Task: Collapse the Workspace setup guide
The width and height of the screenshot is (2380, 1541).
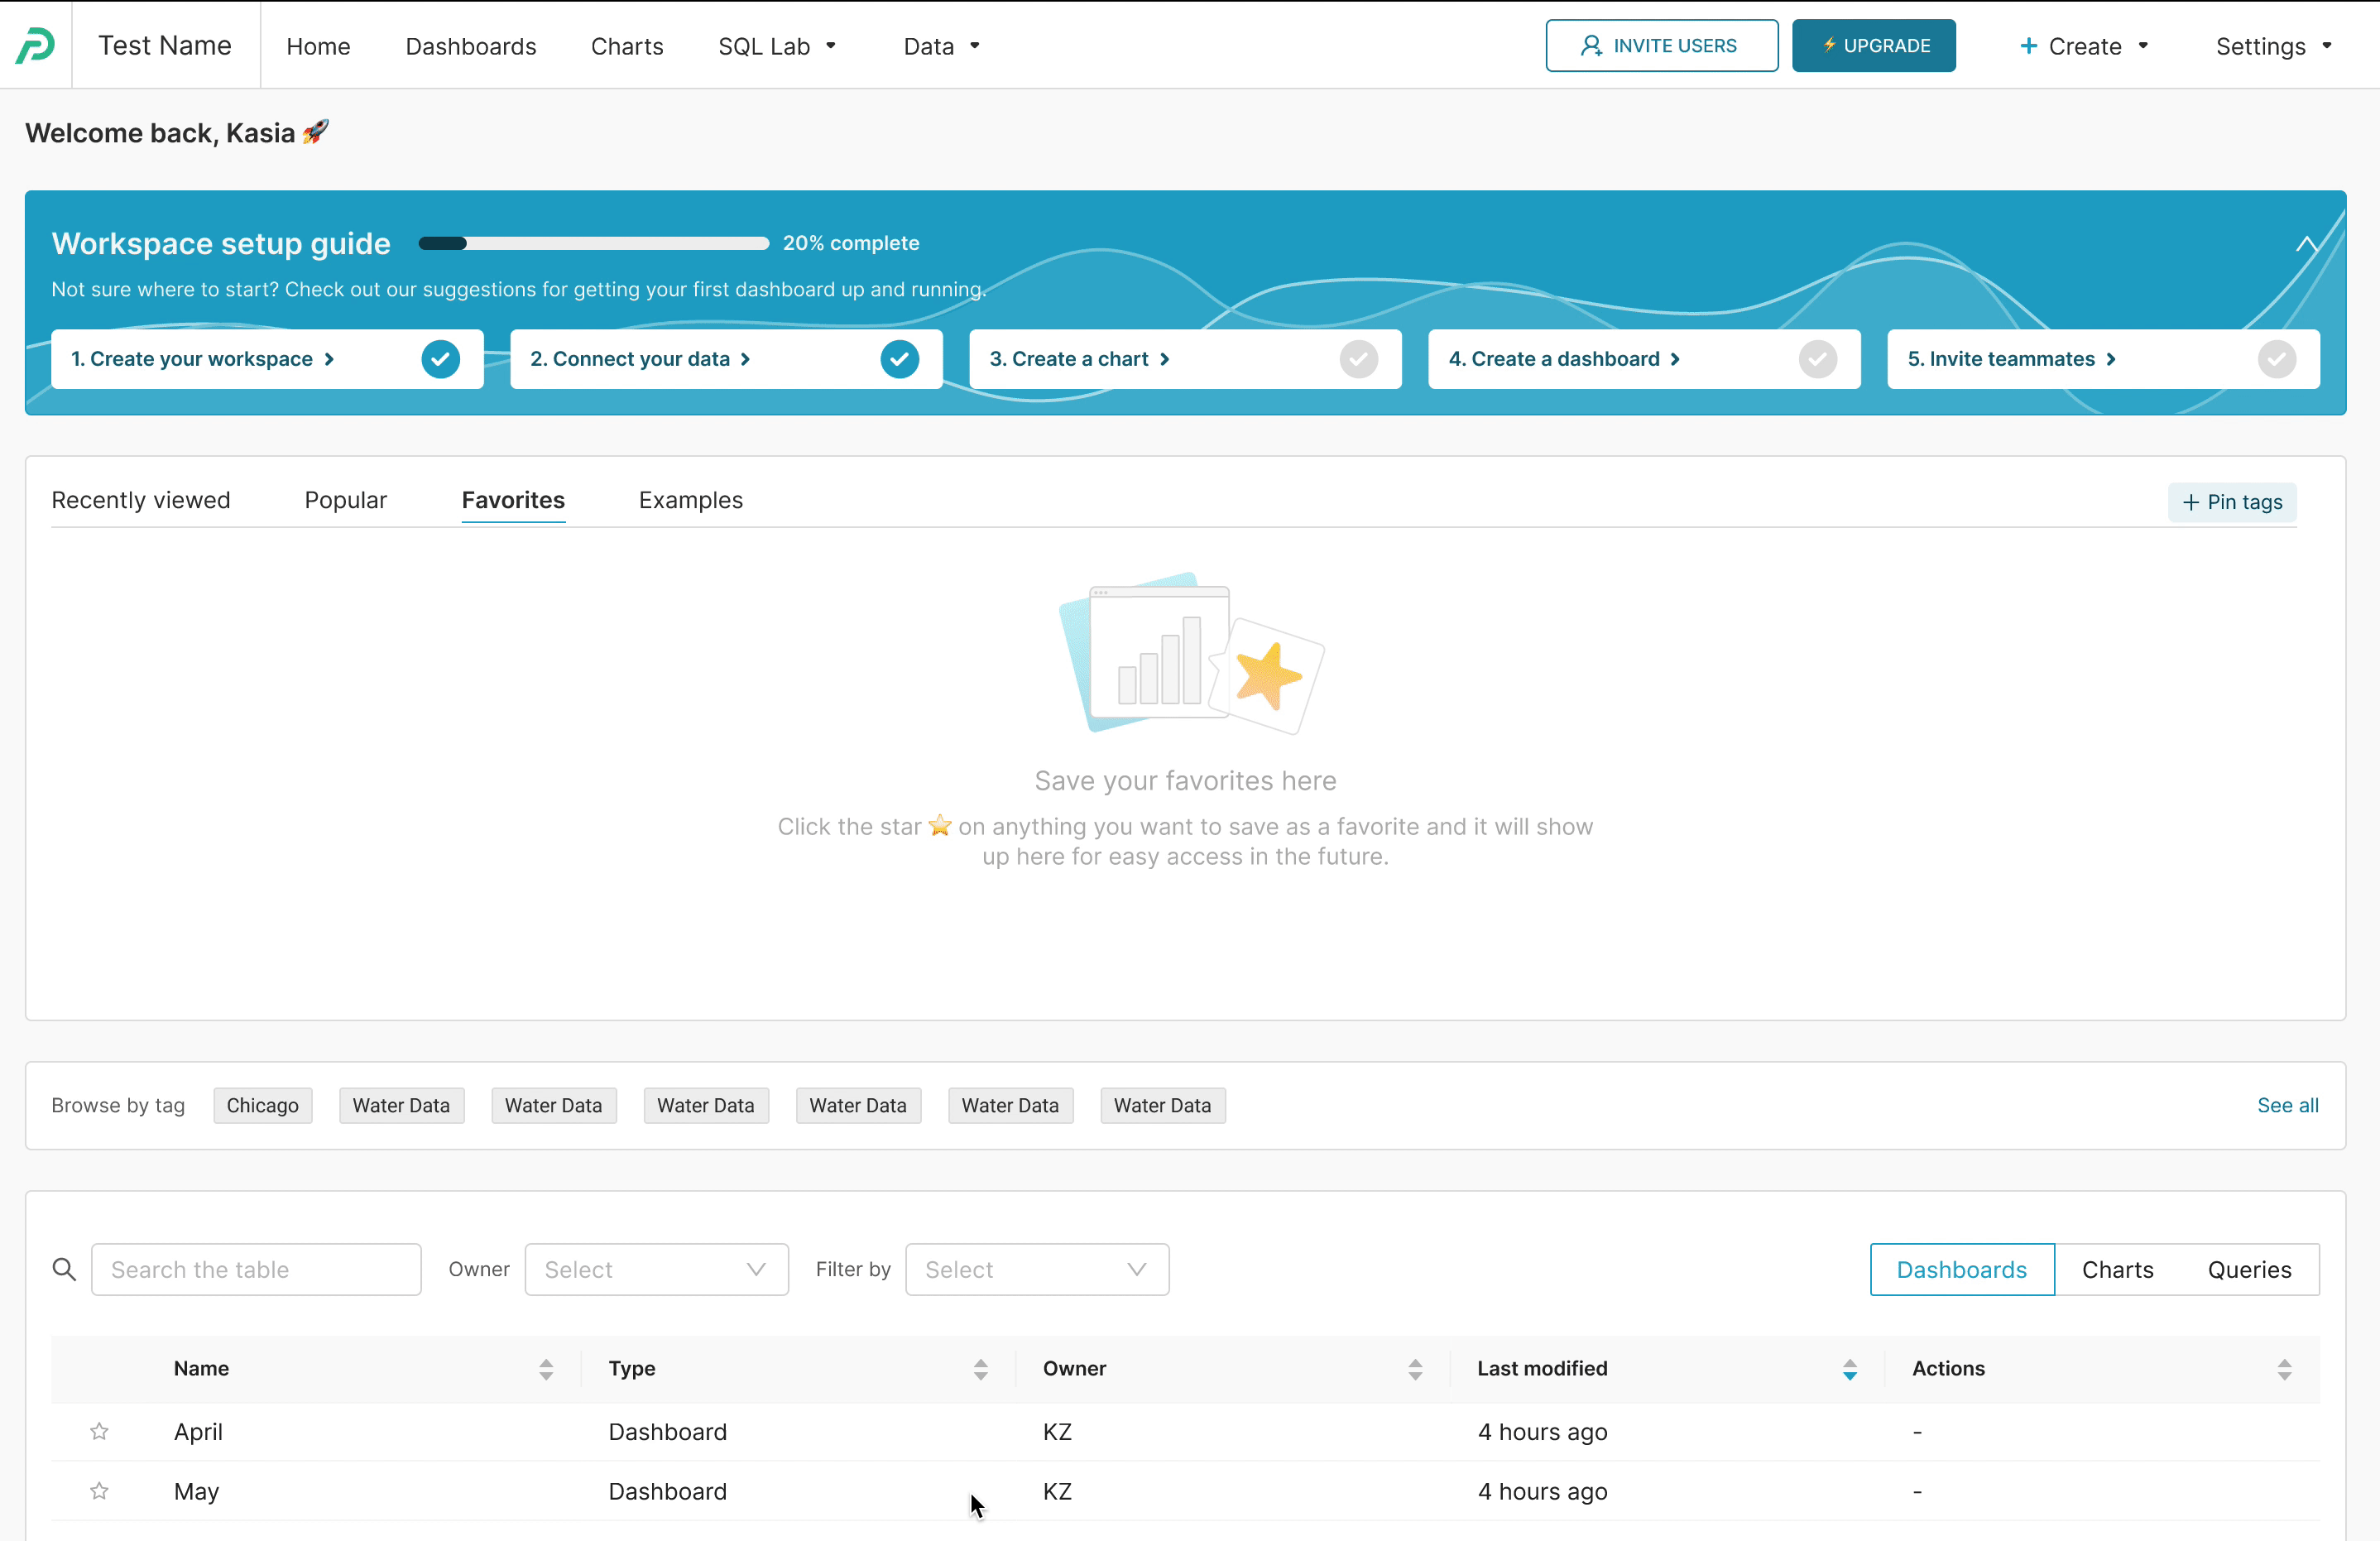Action: pyautogui.click(x=2306, y=244)
